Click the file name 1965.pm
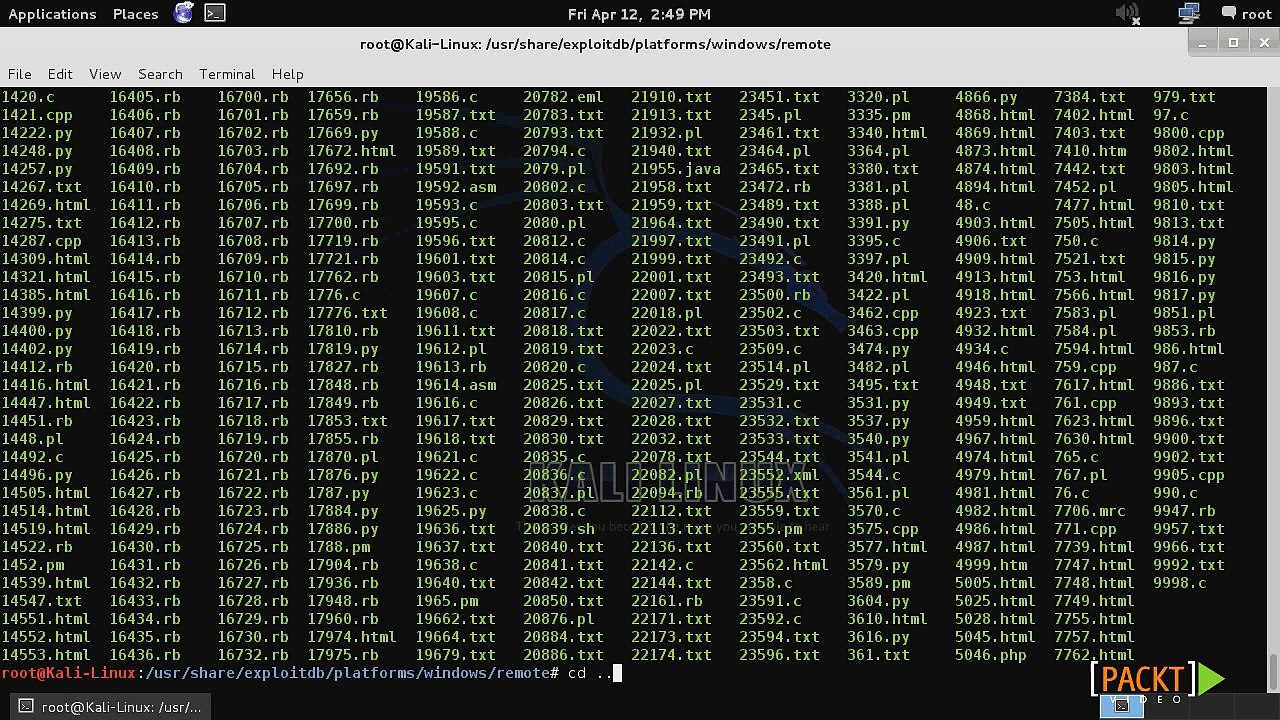Viewport: 1280px width, 720px height. point(447,601)
